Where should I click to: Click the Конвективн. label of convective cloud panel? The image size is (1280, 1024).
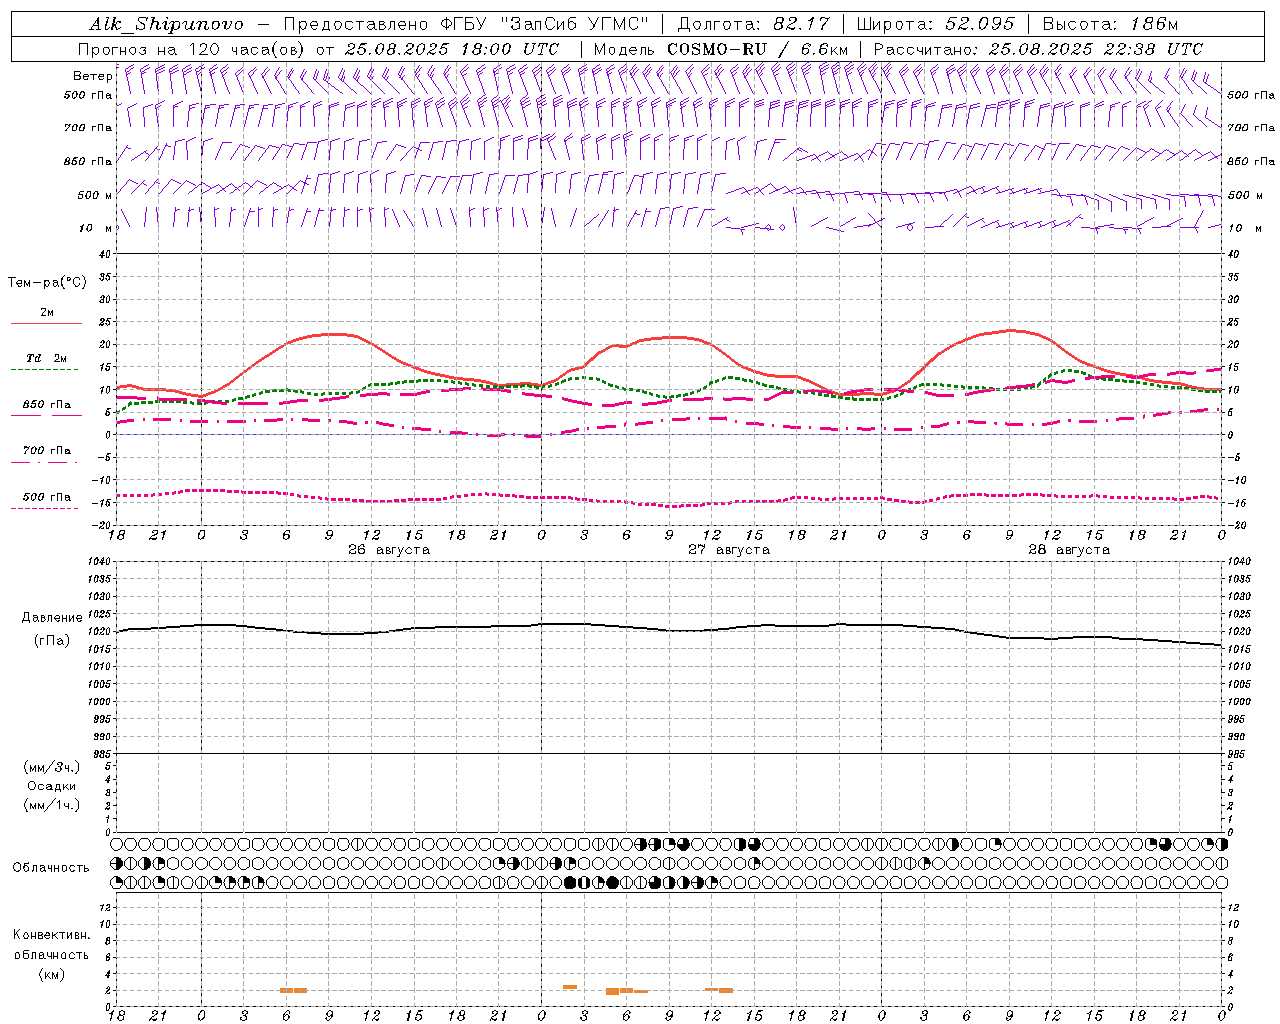coord(51,935)
